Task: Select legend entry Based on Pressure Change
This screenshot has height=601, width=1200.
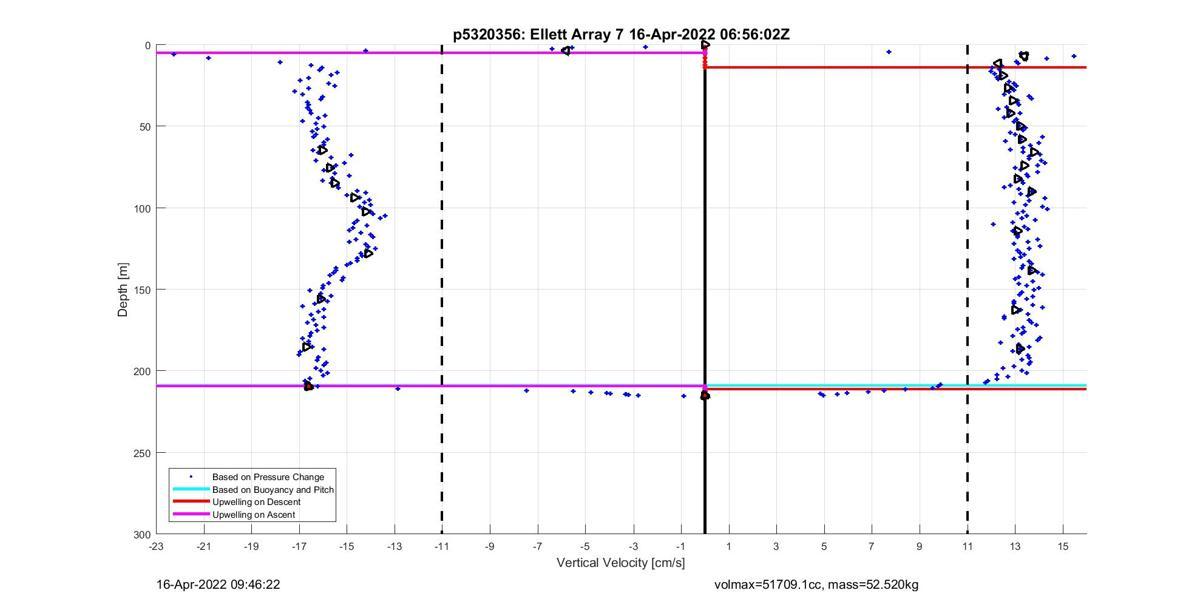Action: (x=268, y=477)
